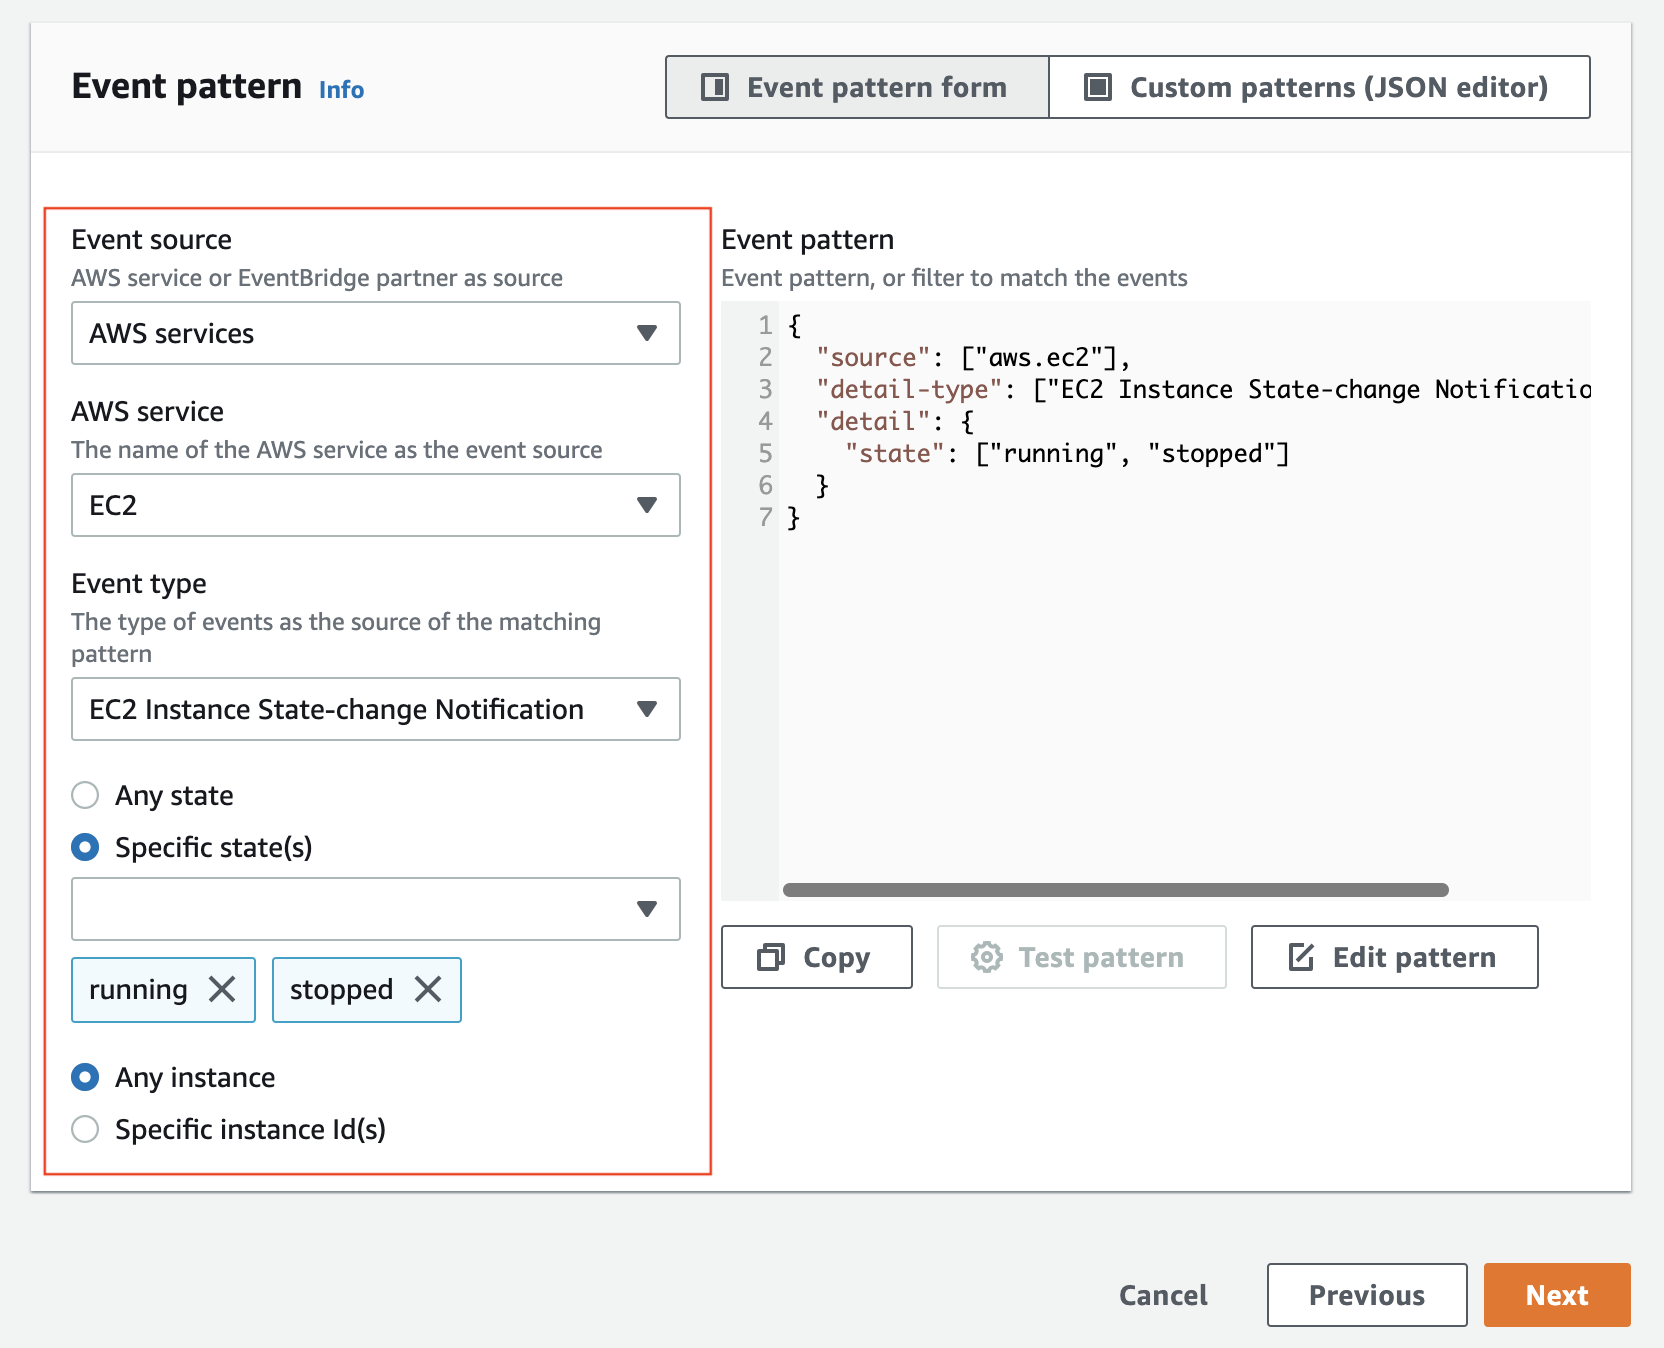Switch to Event pattern form tab
The image size is (1664, 1348).
[x=857, y=87]
